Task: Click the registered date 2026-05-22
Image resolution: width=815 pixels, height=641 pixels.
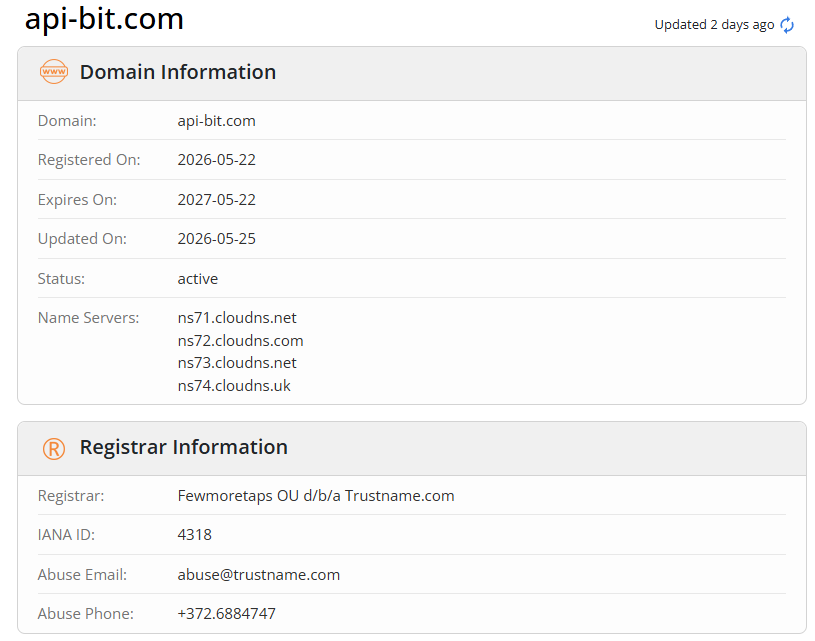Action: pos(216,160)
